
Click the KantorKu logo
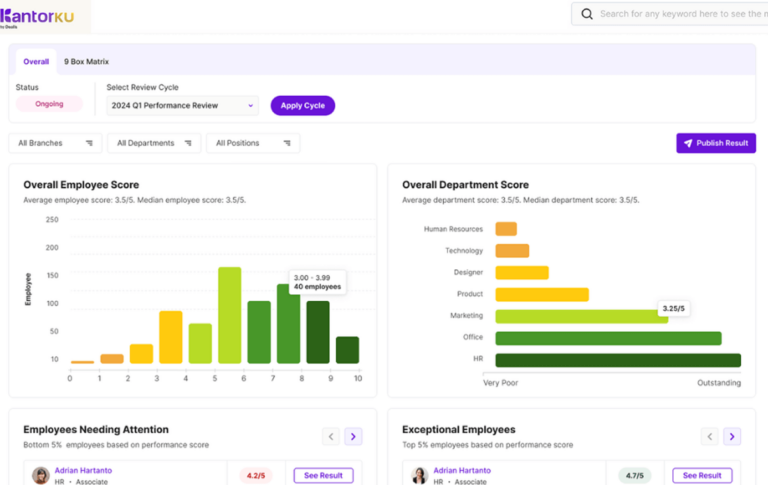click(x=38, y=16)
